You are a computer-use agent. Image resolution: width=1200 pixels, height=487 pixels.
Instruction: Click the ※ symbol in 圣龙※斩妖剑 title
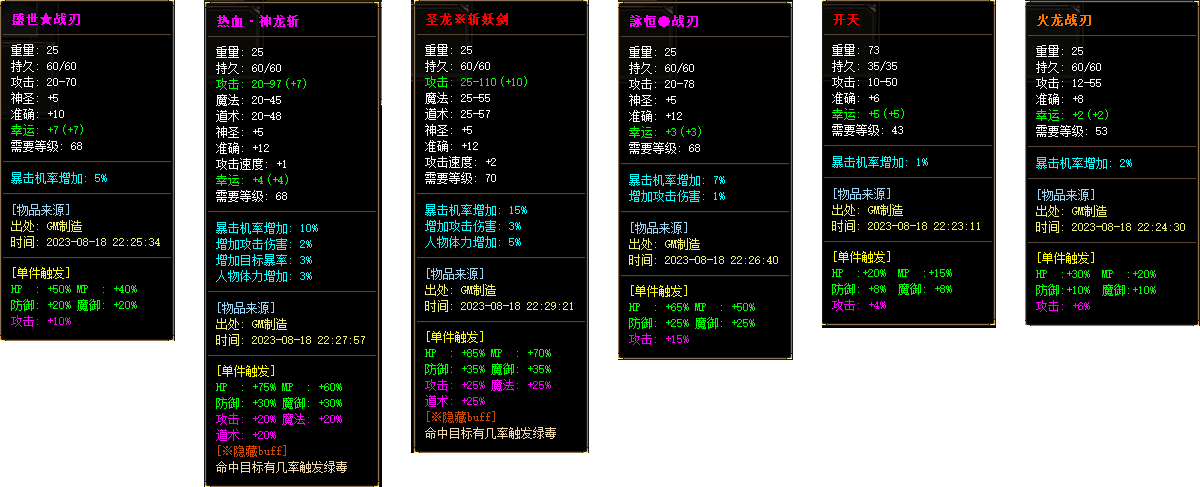click(x=461, y=19)
